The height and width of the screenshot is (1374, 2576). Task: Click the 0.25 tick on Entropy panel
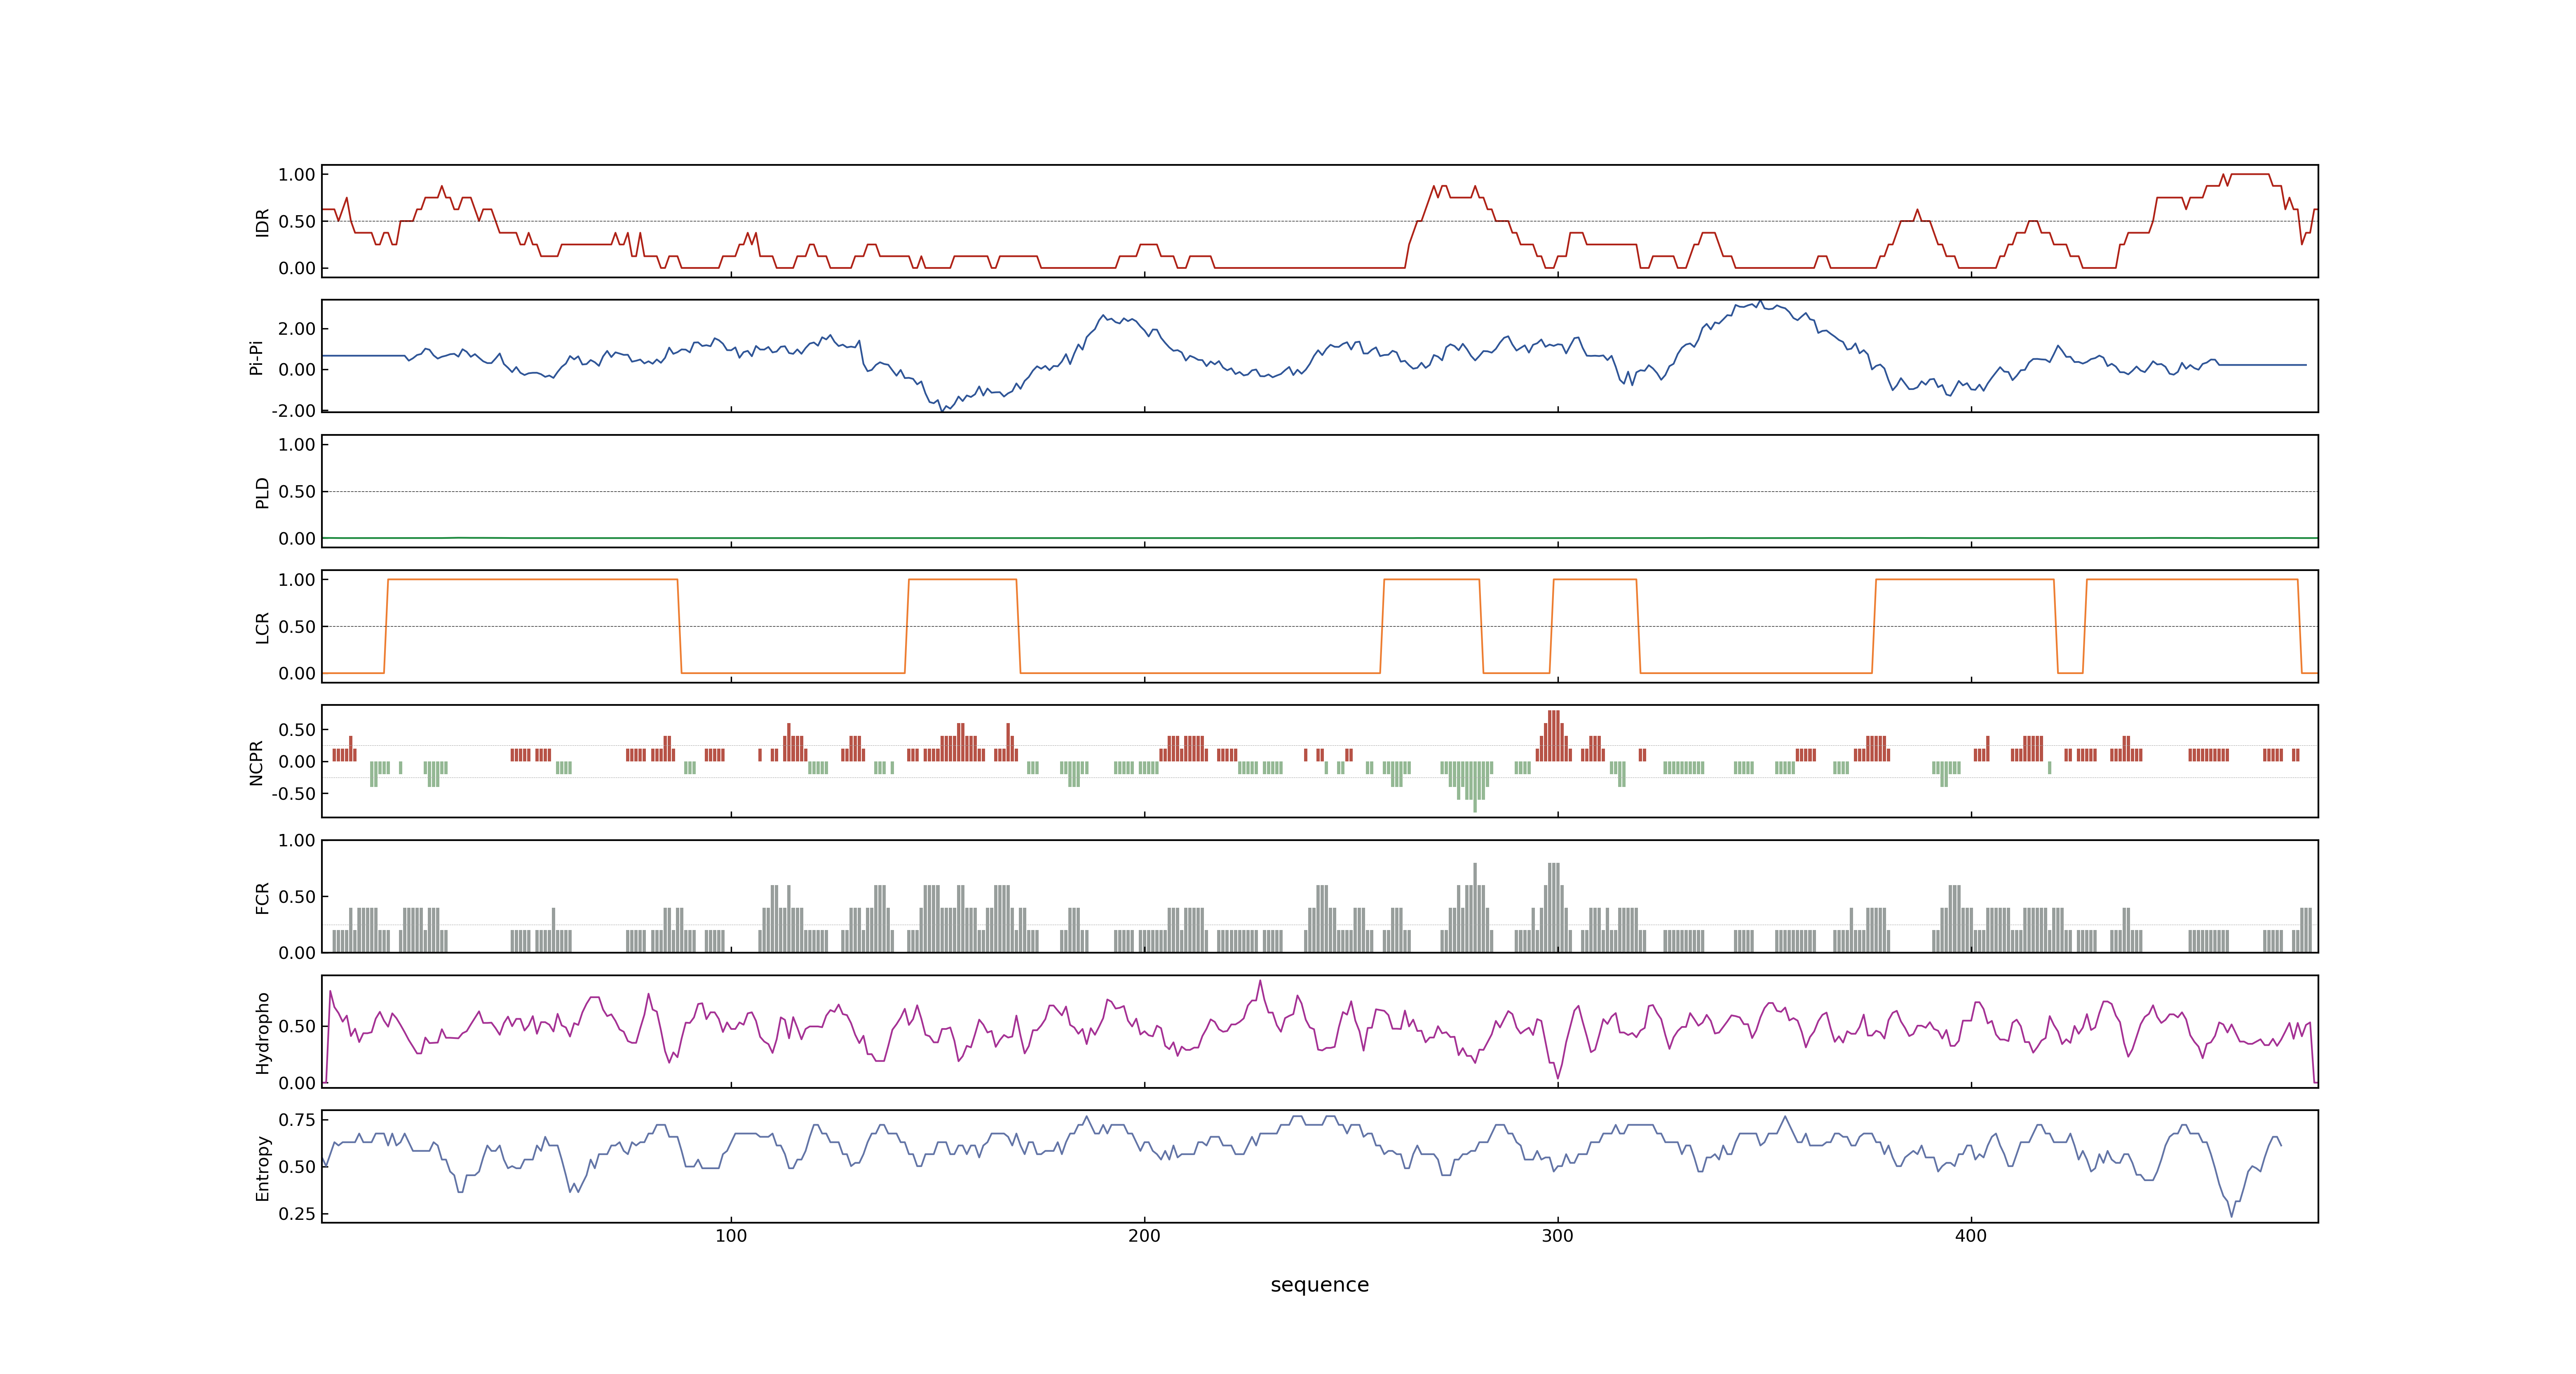pos(297,1214)
